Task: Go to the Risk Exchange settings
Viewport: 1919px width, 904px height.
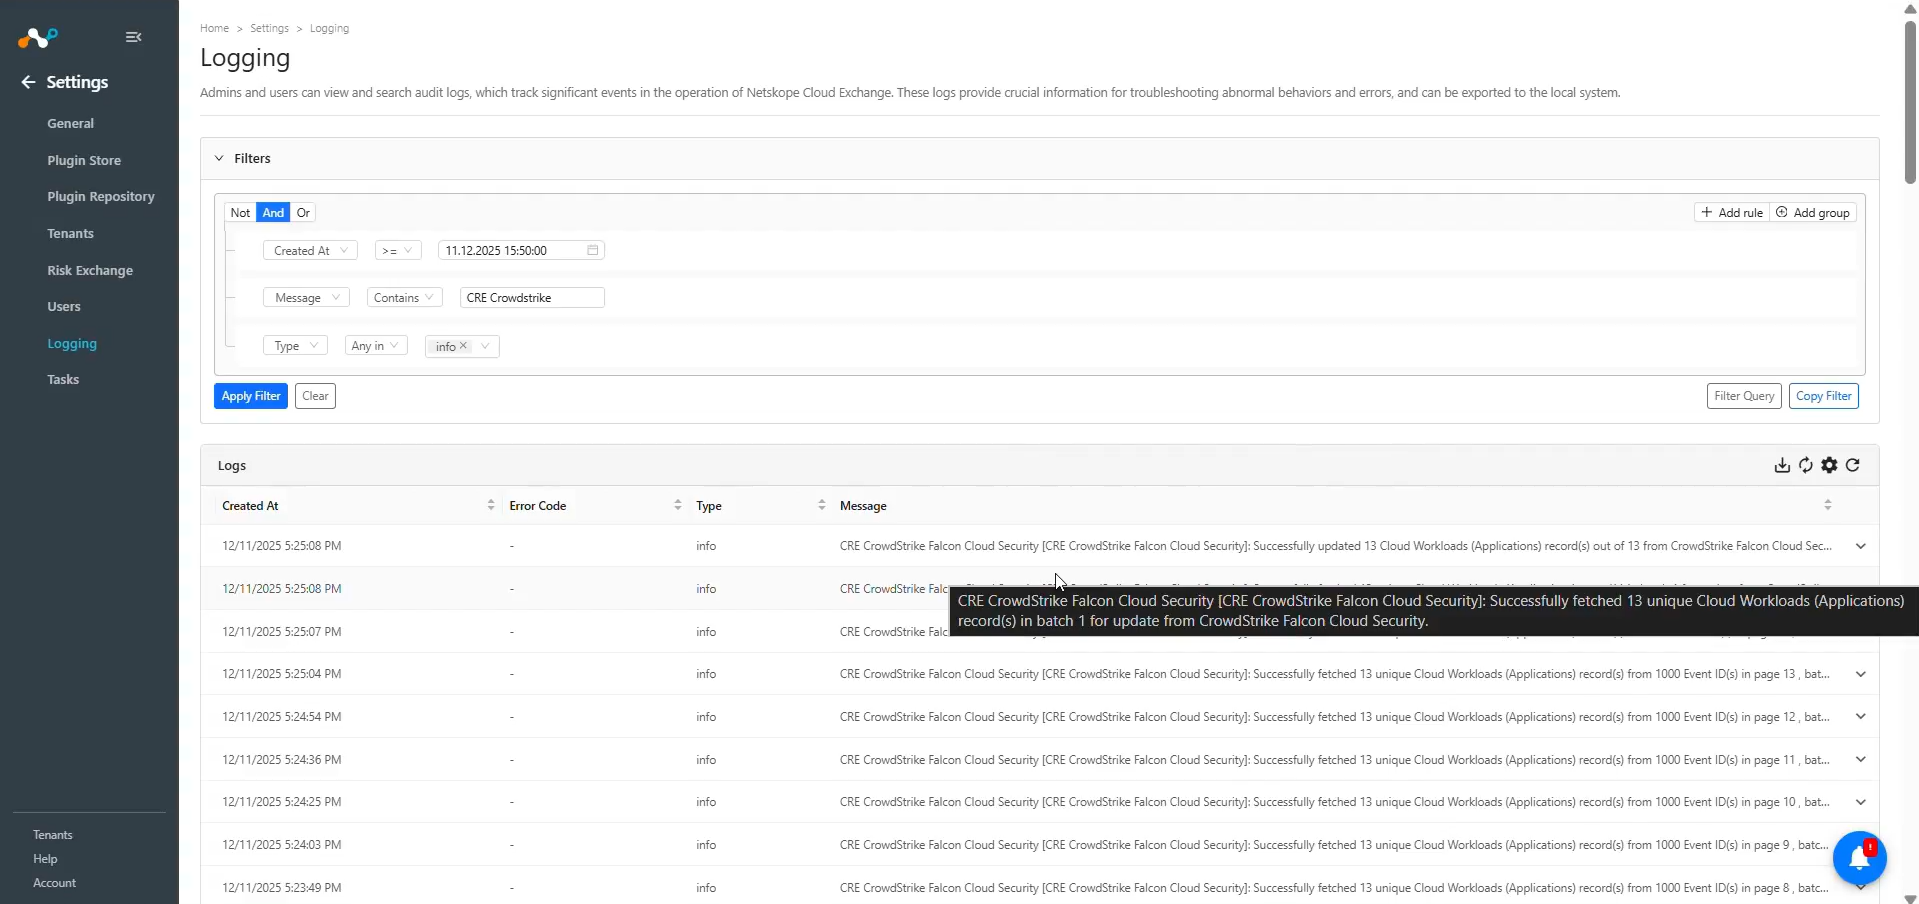Action: tap(90, 270)
